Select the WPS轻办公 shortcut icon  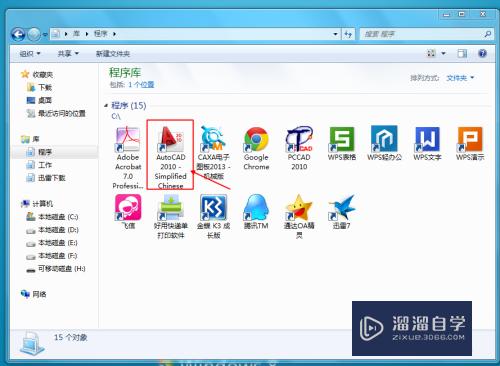pyautogui.click(x=384, y=139)
